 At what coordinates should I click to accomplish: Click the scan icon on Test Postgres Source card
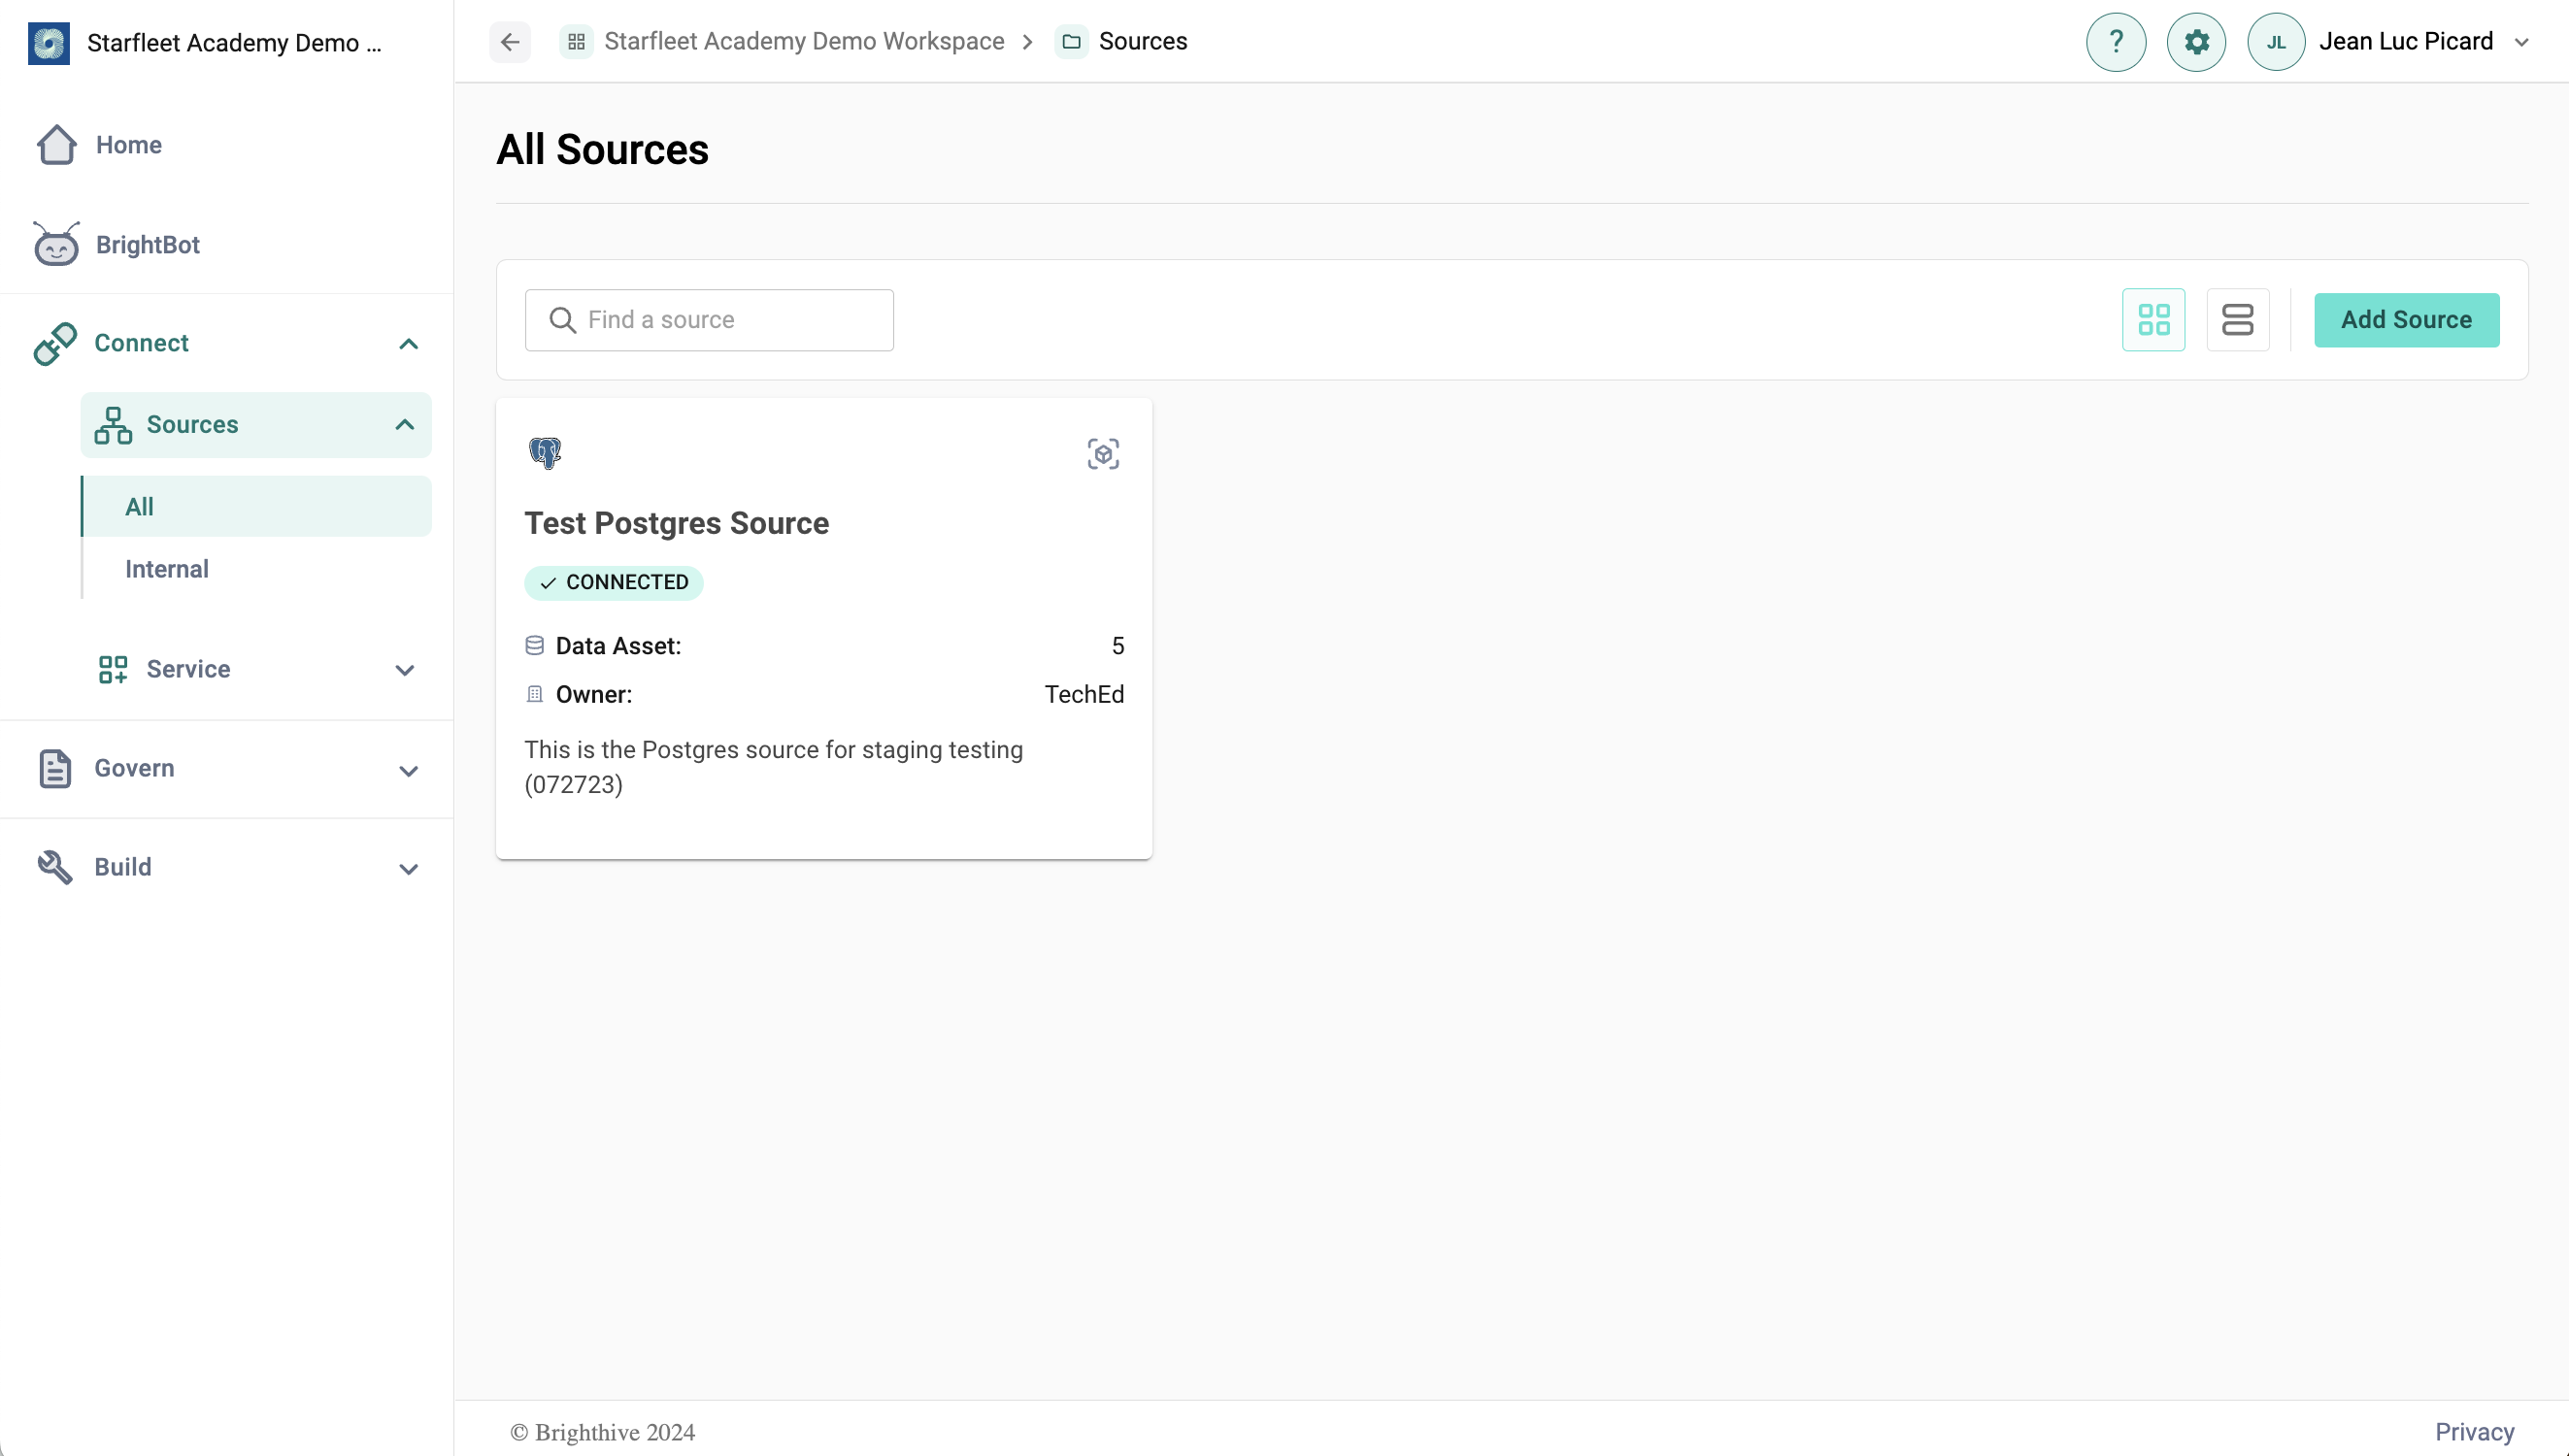click(x=1103, y=454)
